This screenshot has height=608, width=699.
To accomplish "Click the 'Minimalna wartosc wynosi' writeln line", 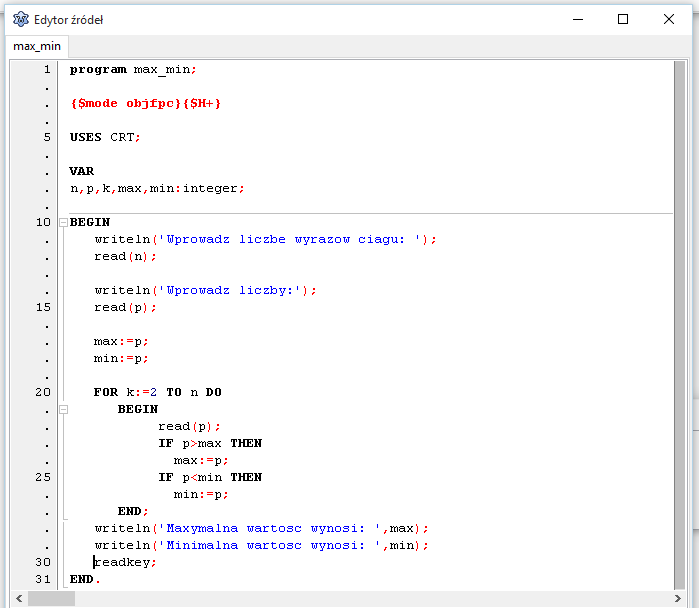I will pyautogui.click(x=261, y=546).
